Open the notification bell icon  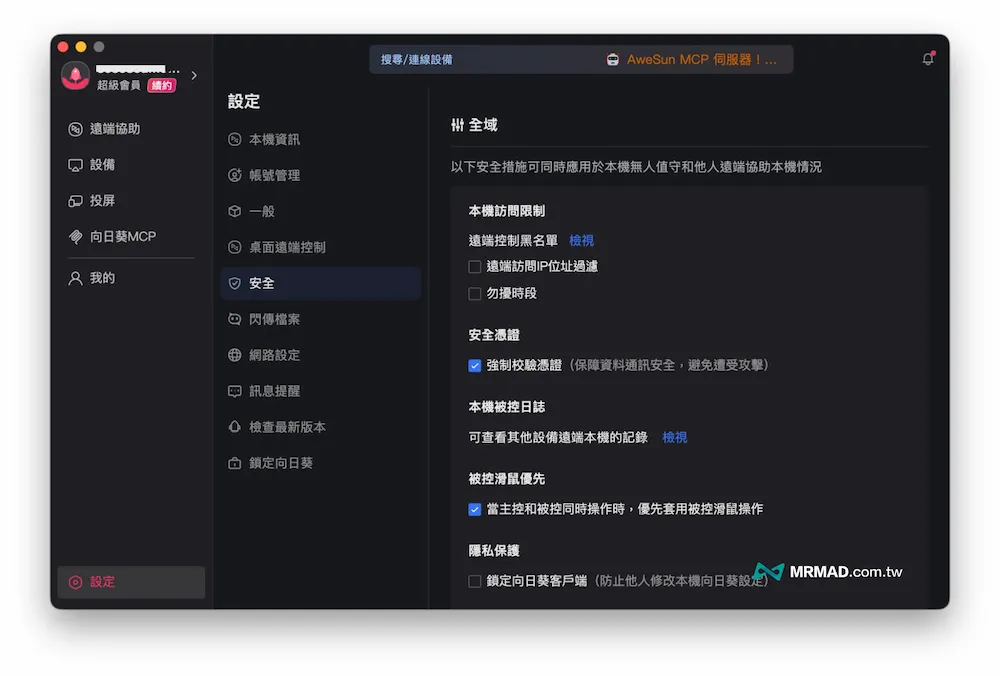coord(928,59)
